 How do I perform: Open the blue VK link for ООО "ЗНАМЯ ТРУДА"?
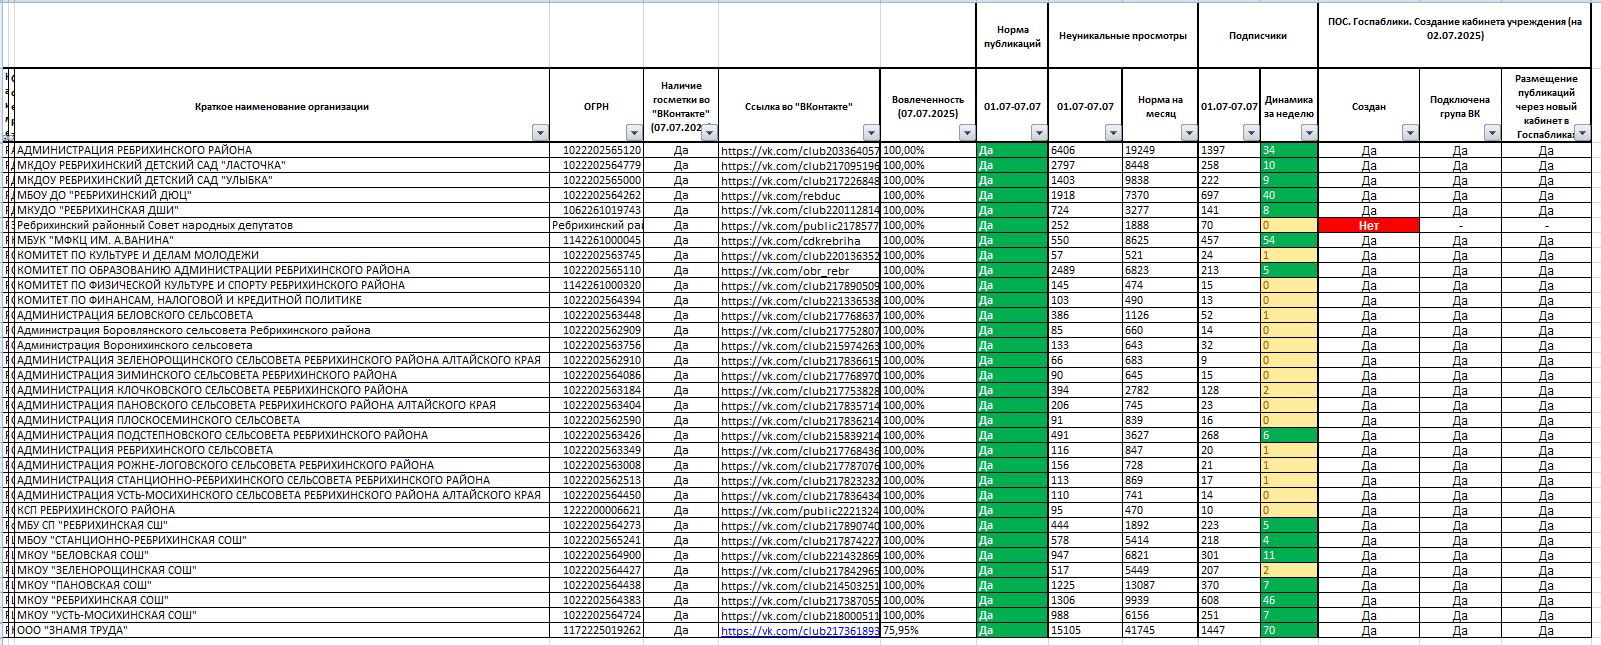(800, 631)
